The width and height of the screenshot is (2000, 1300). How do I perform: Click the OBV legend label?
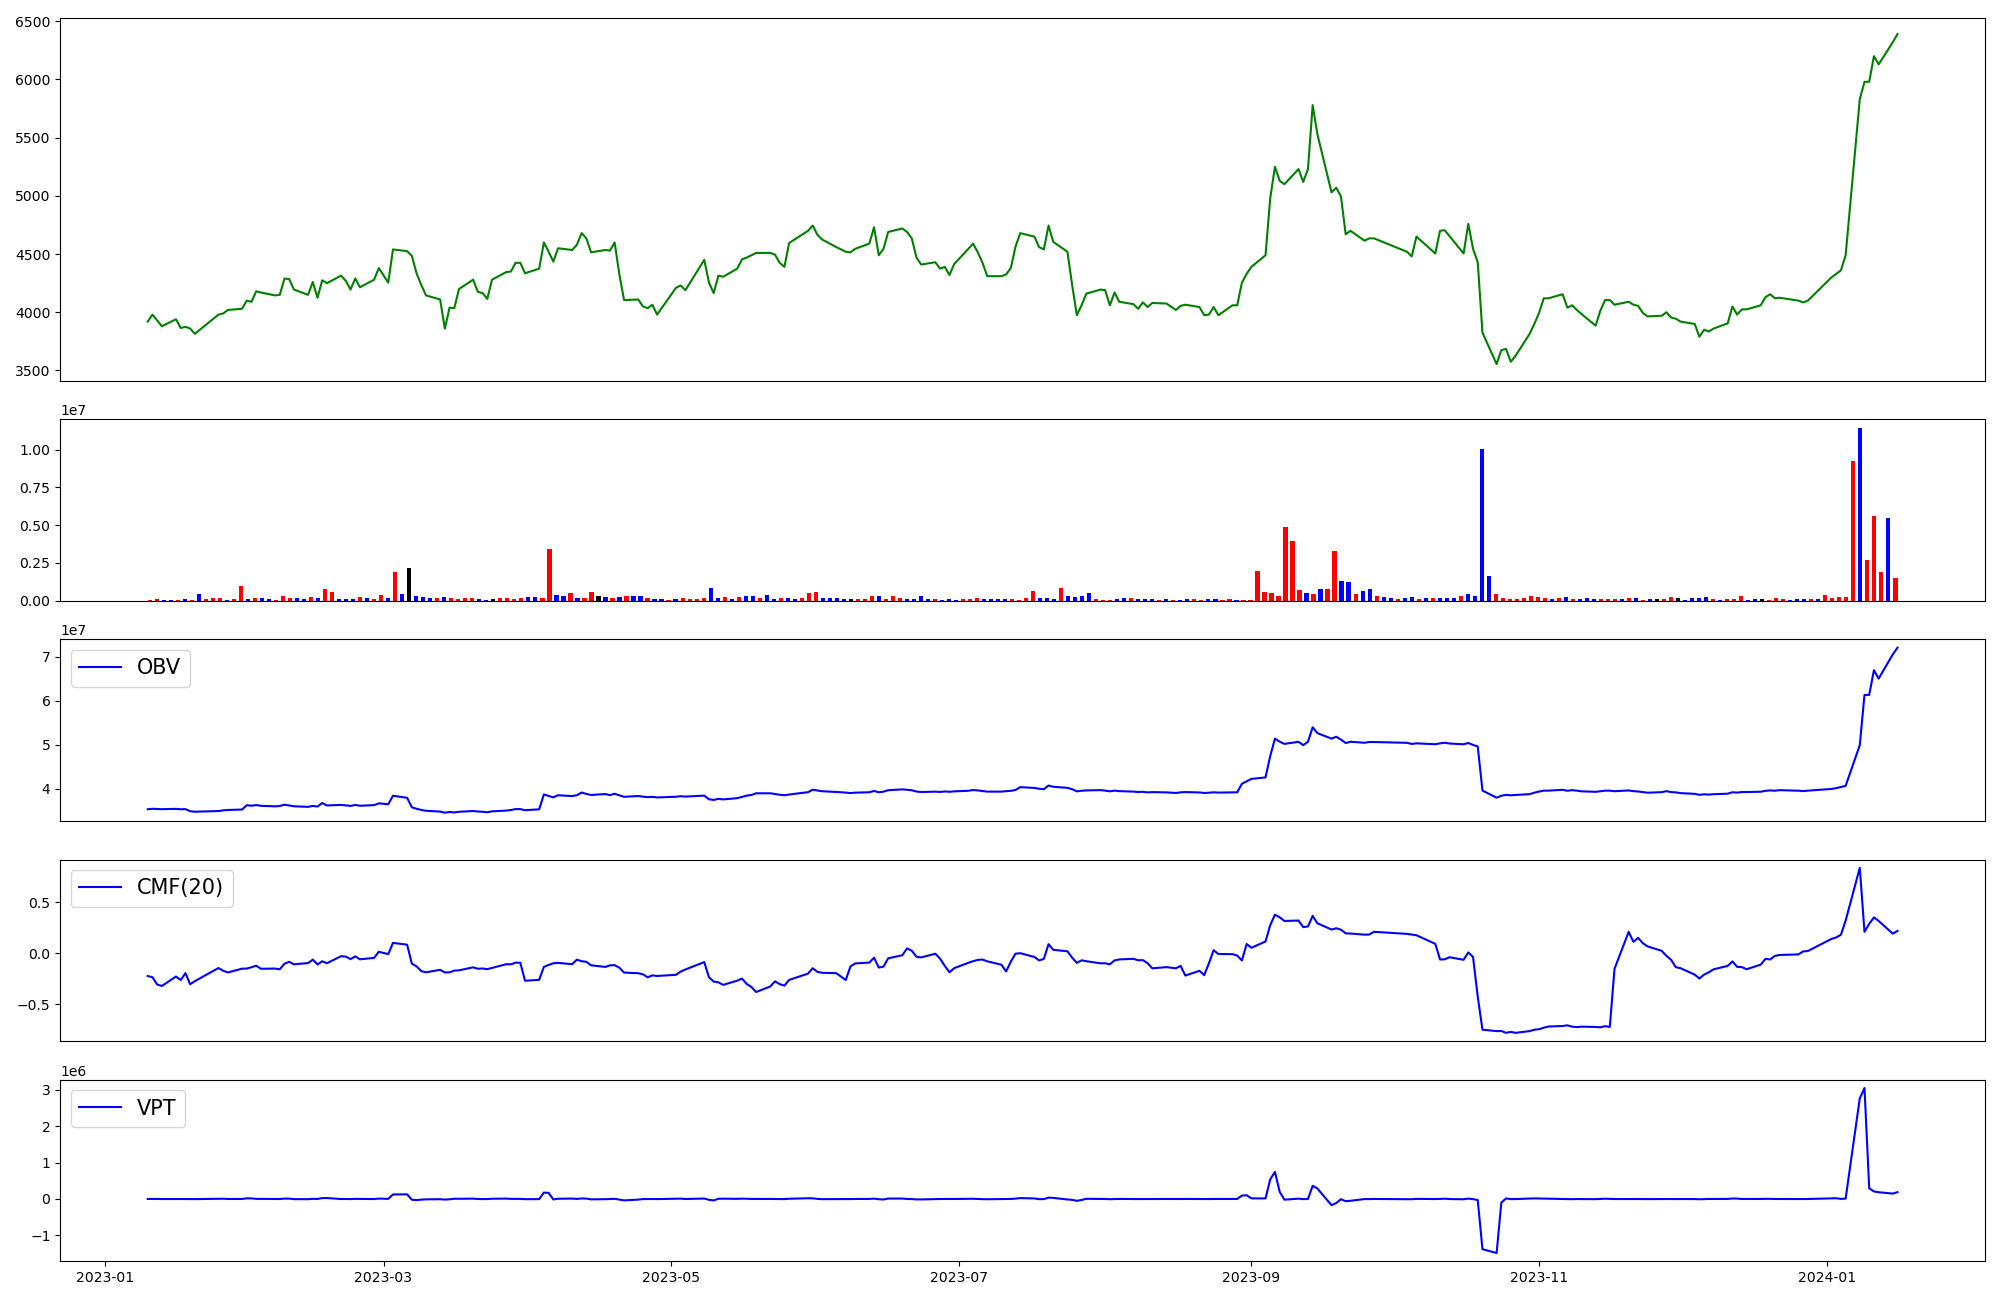(x=158, y=668)
